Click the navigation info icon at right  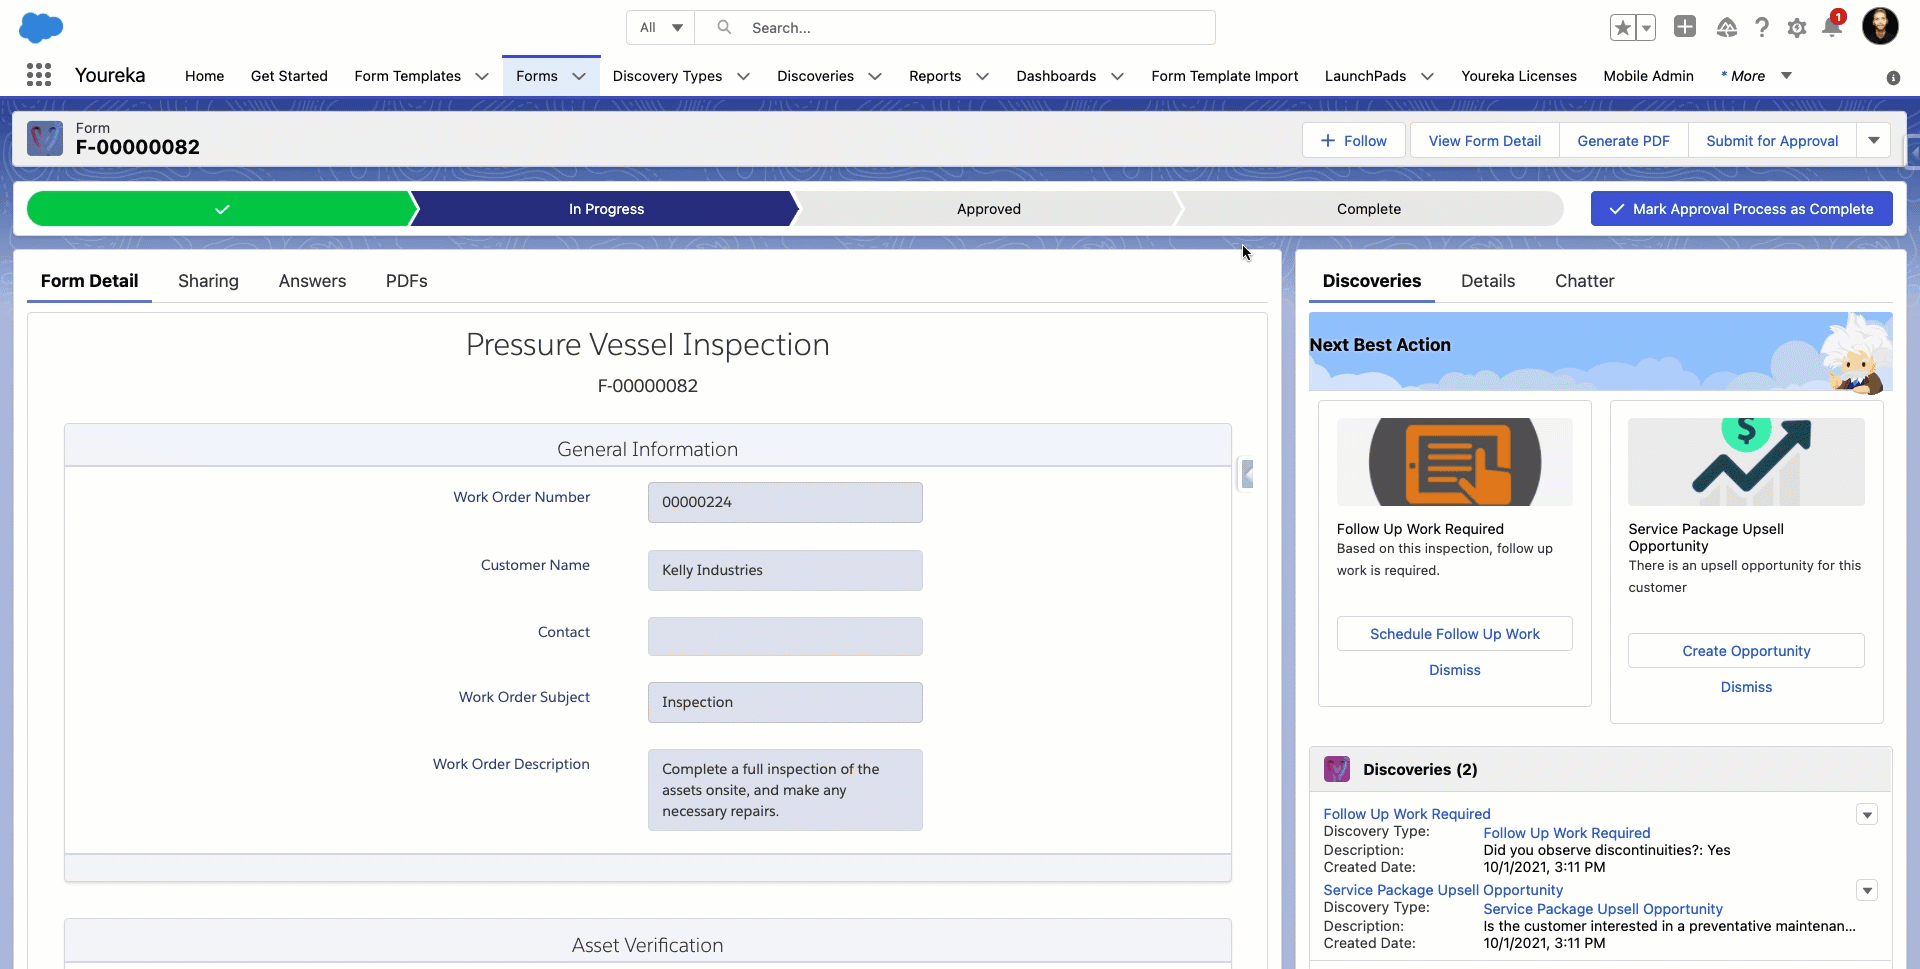point(1893,77)
